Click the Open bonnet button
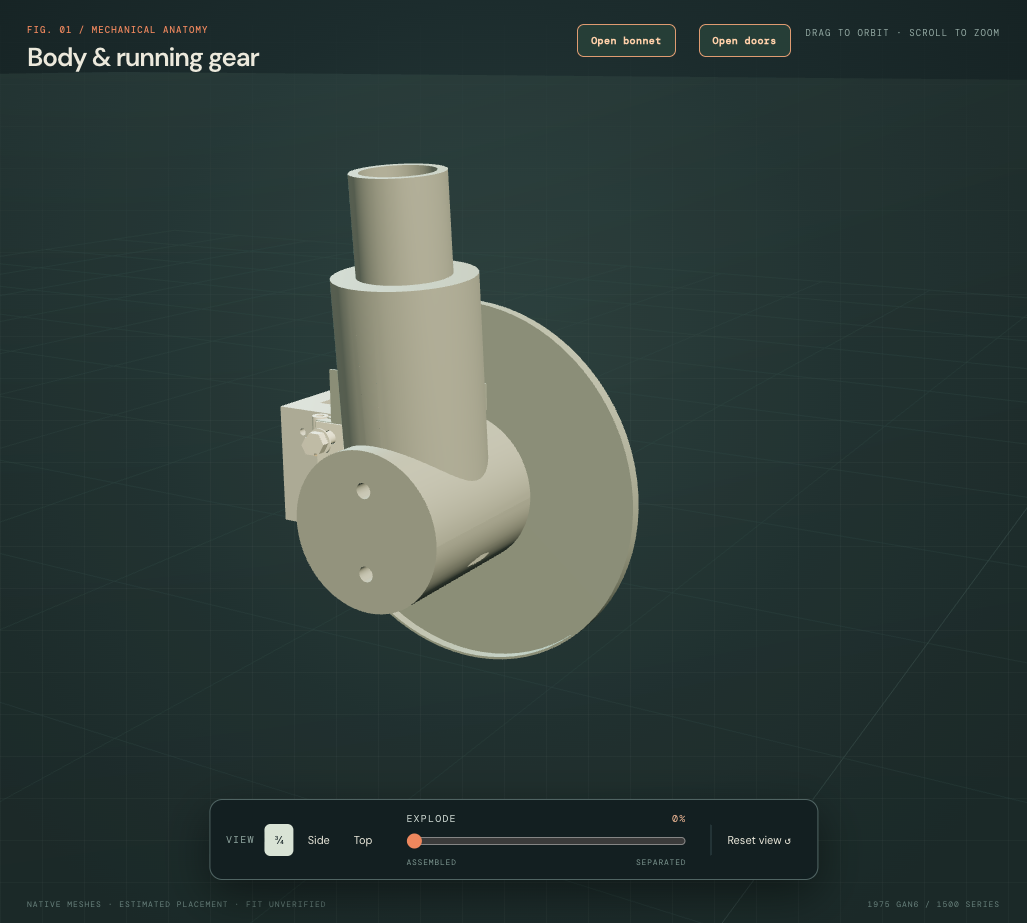The width and height of the screenshot is (1027, 923). [626, 41]
